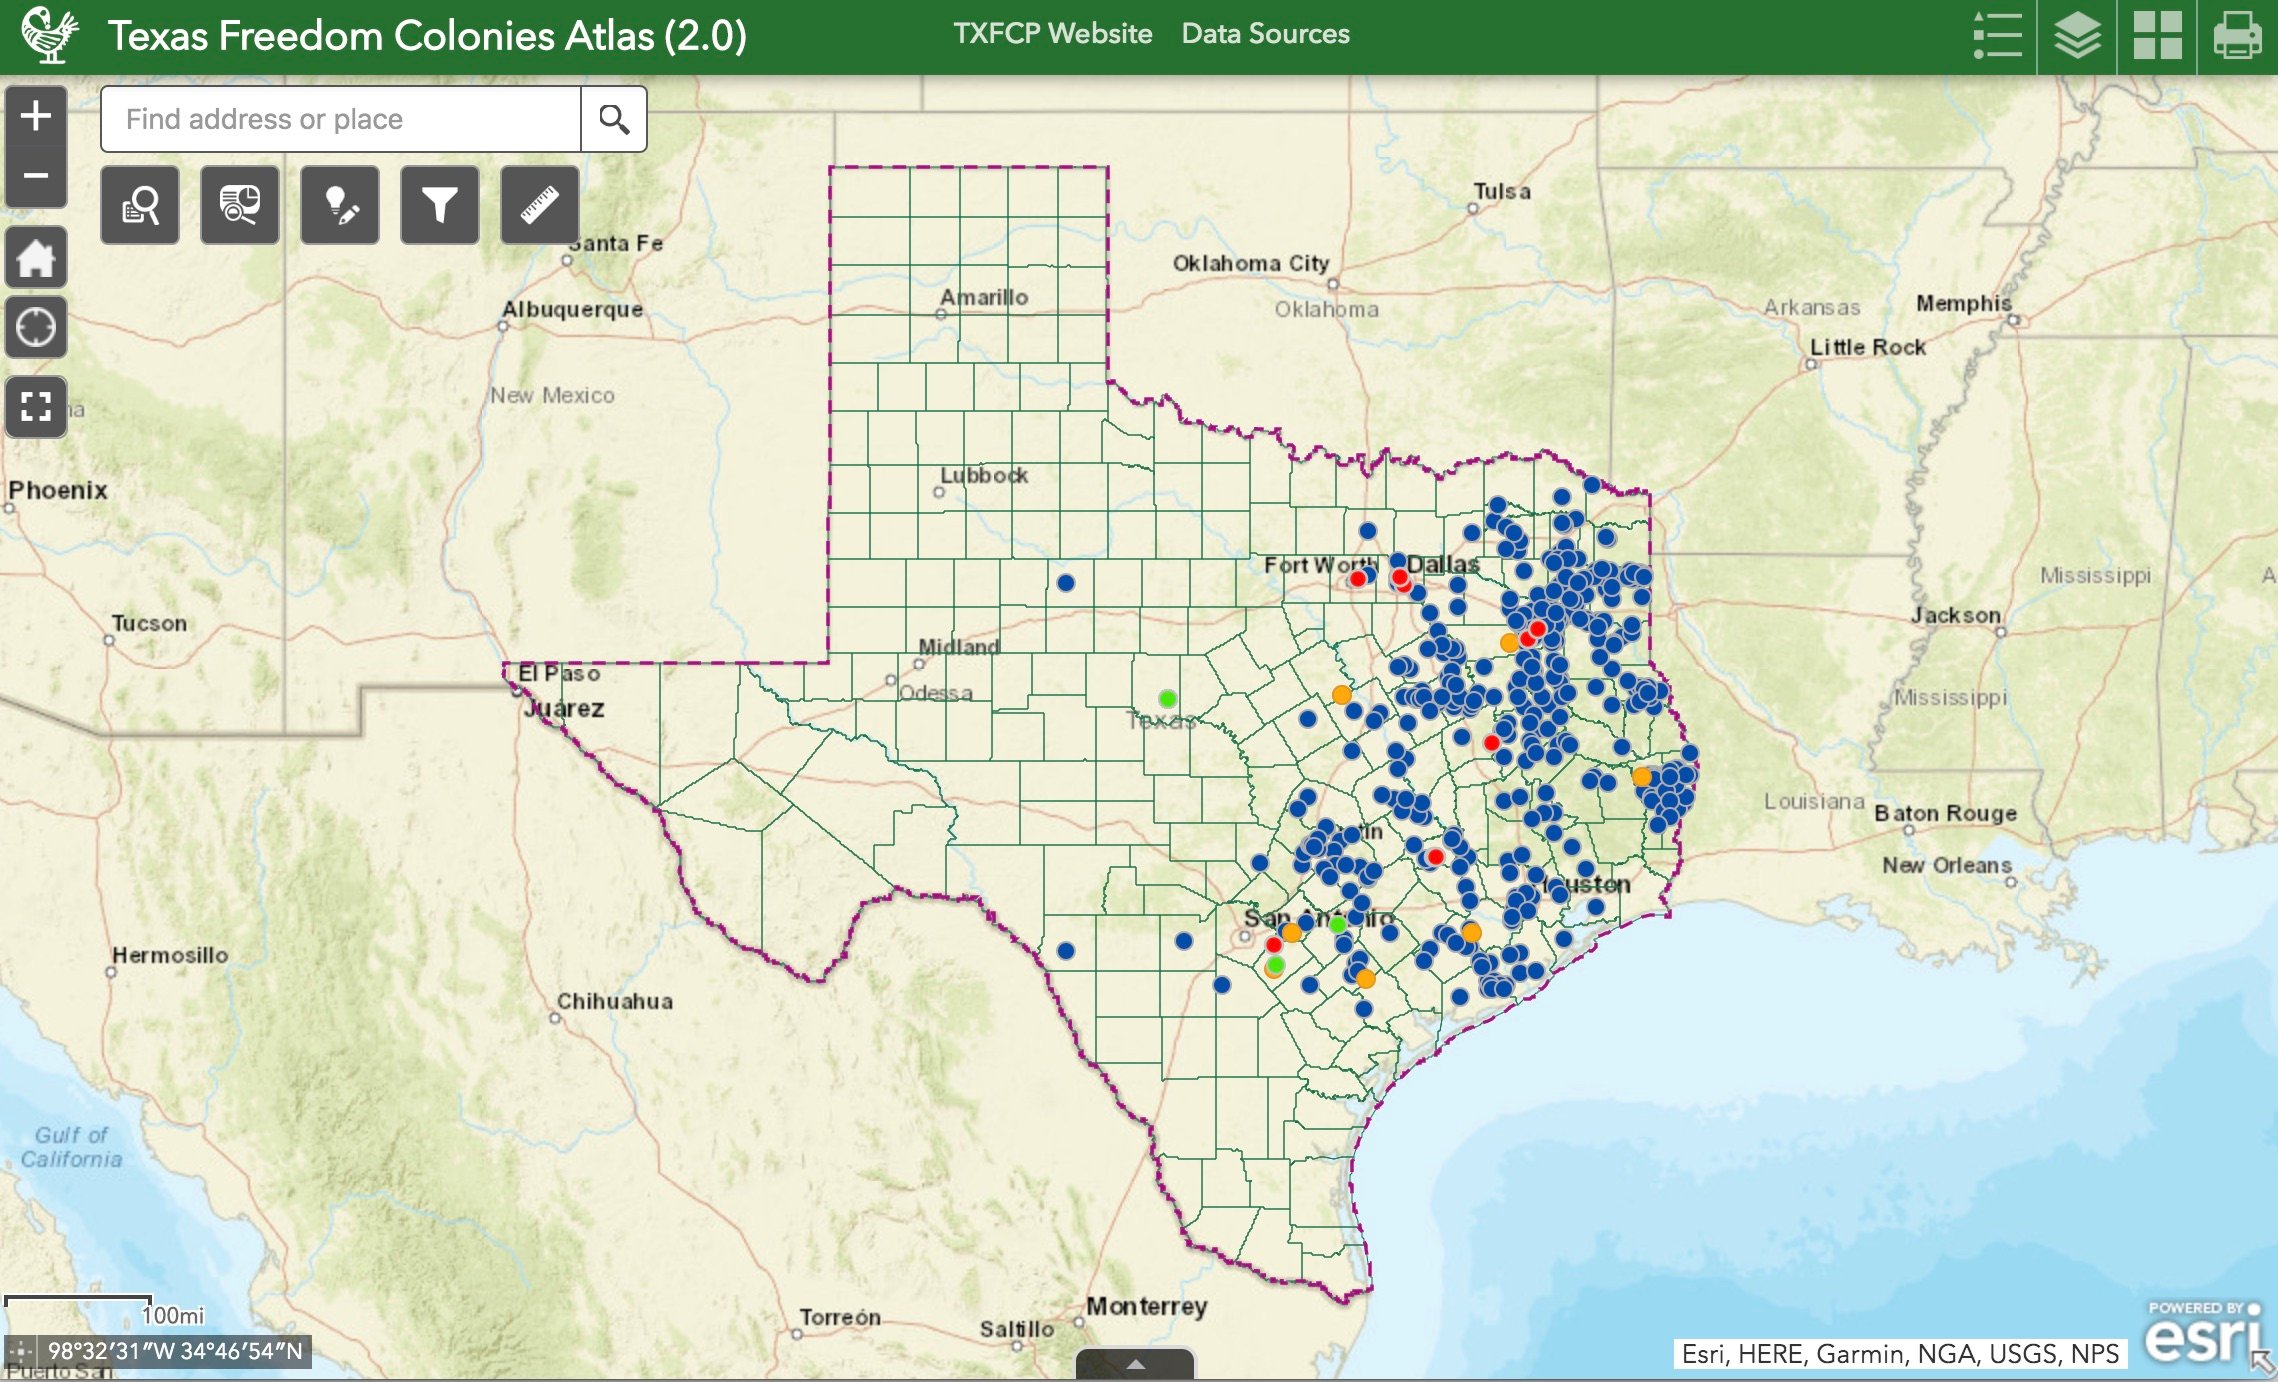Select the Draw tool
The height and width of the screenshot is (1382, 2278).
[340, 206]
